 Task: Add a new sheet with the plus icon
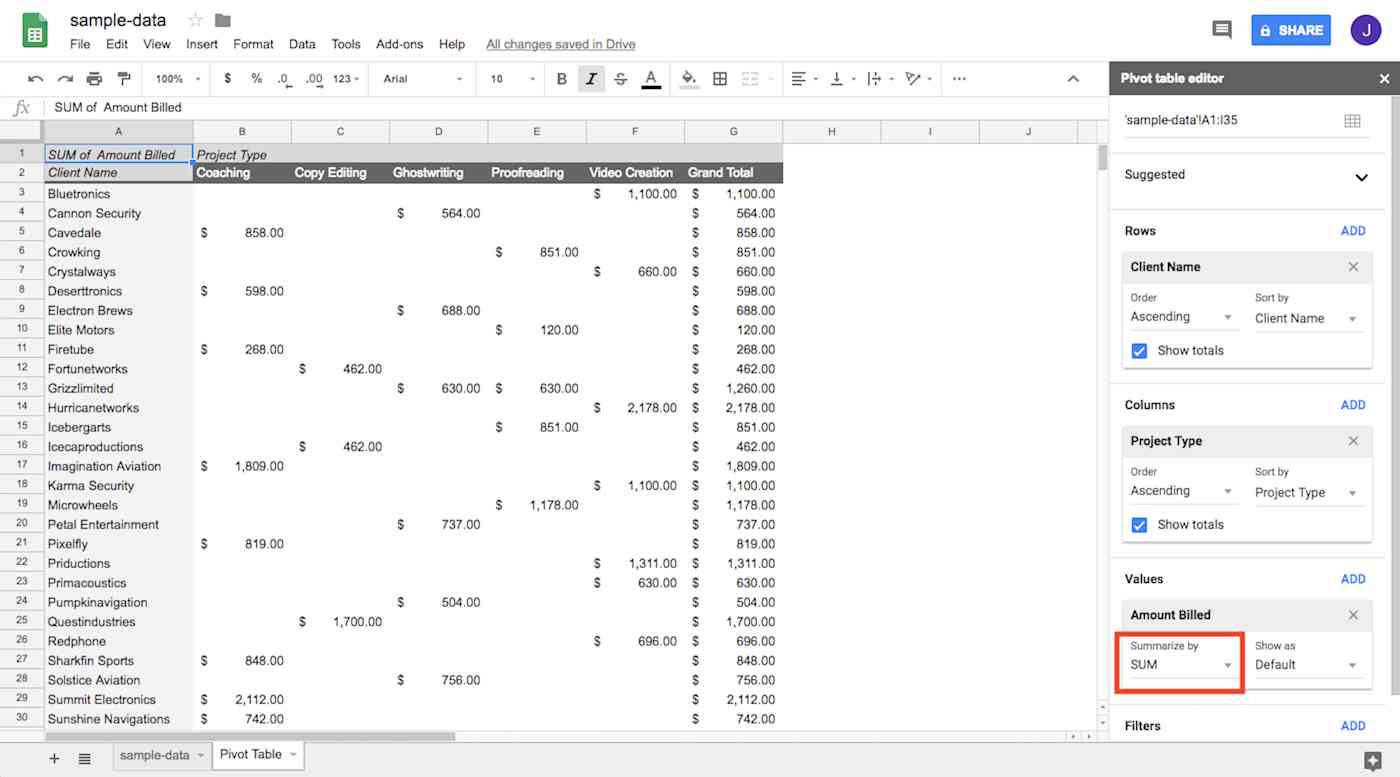pyautogui.click(x=53, y=758)
